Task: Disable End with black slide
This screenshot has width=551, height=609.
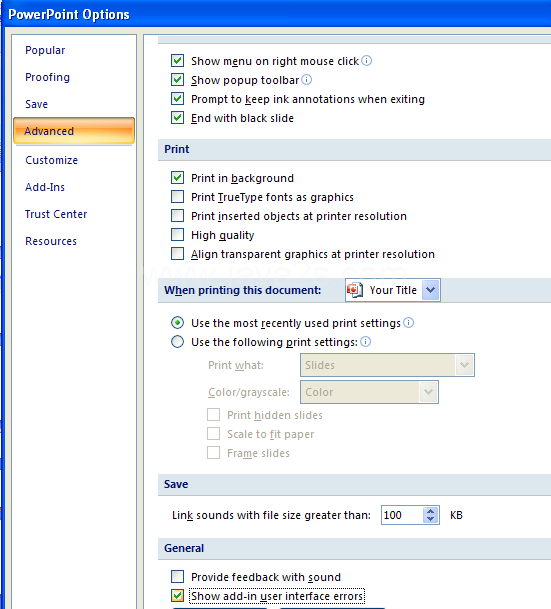Action: 177,118
